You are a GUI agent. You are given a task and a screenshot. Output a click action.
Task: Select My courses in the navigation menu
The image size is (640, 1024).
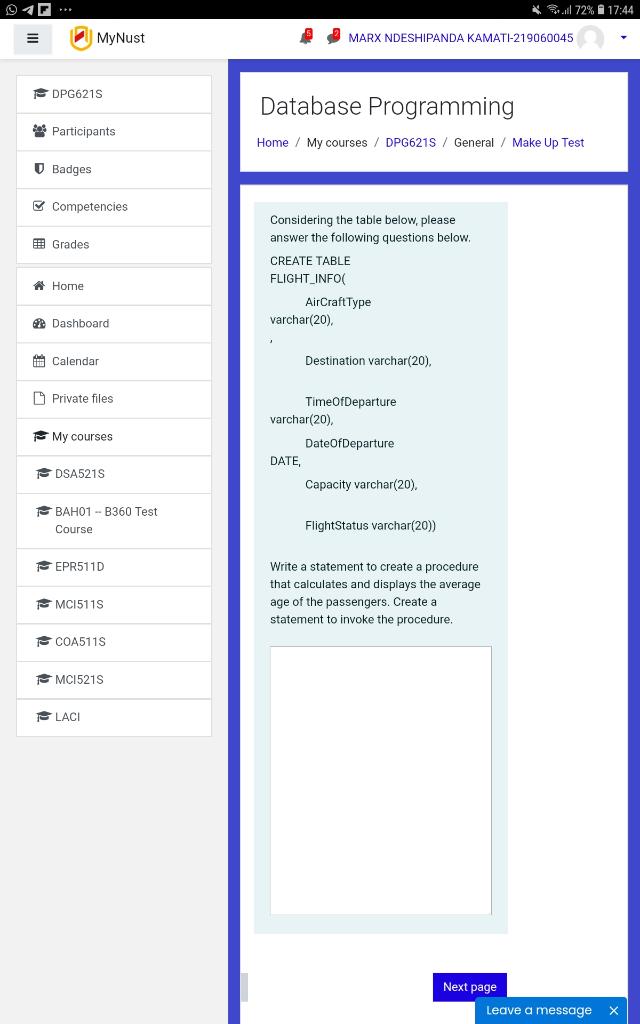pyautogui.click(x=80, y=437)
